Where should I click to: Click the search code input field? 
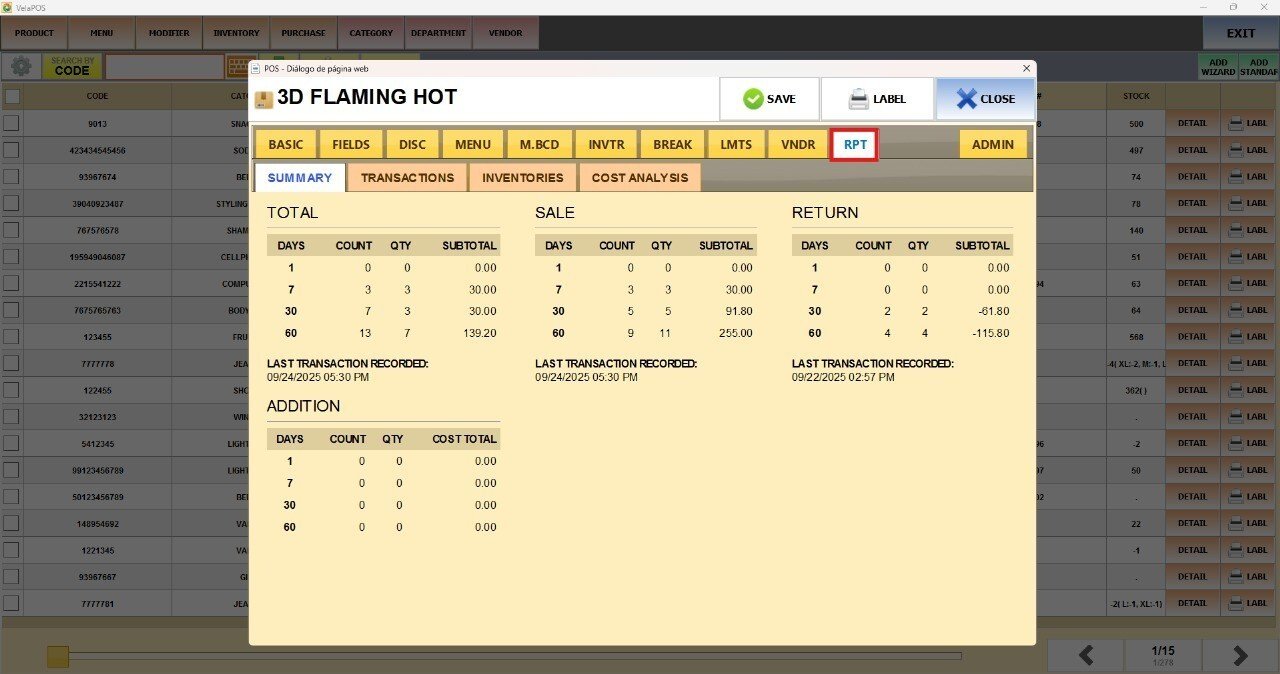click(164, 66)
